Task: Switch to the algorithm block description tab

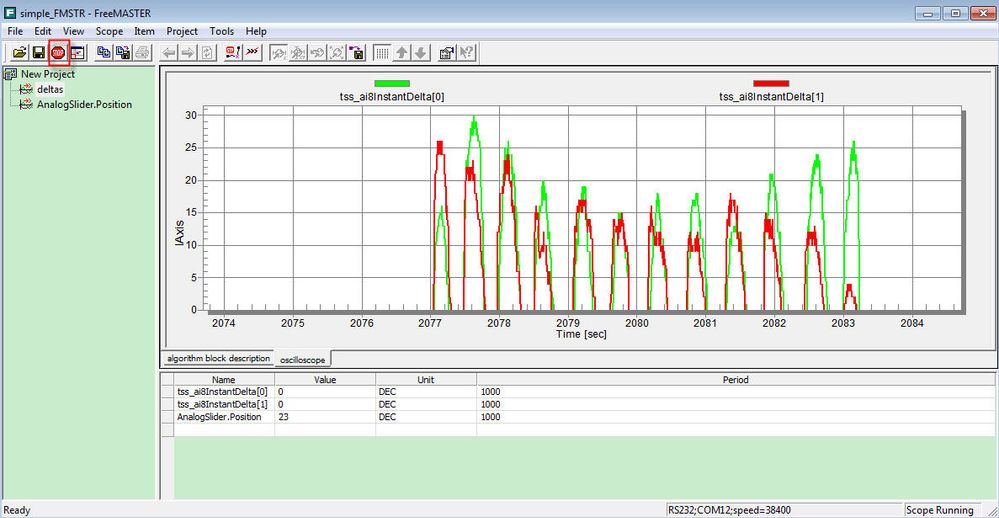Action: click(218, 358)
